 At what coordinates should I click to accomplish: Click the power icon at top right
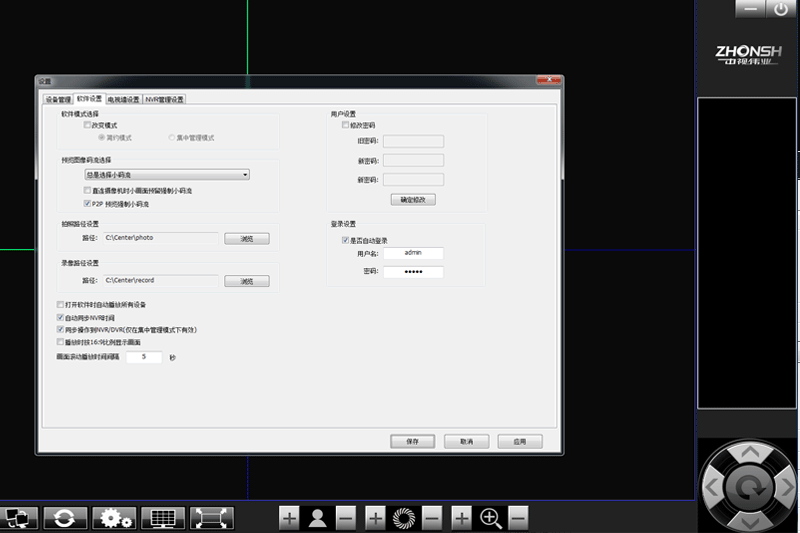coord(780,9)
